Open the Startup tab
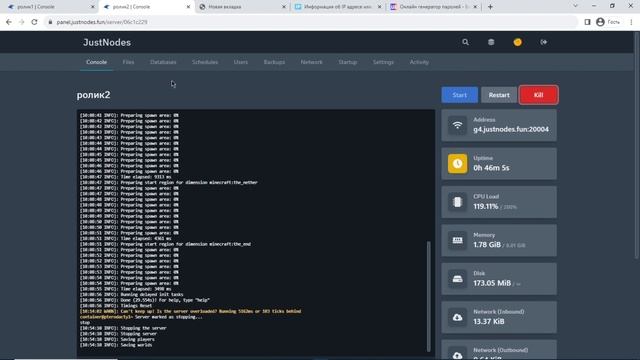Image resolution: width=640 pixels, height=360 pixels. point(347,62)
